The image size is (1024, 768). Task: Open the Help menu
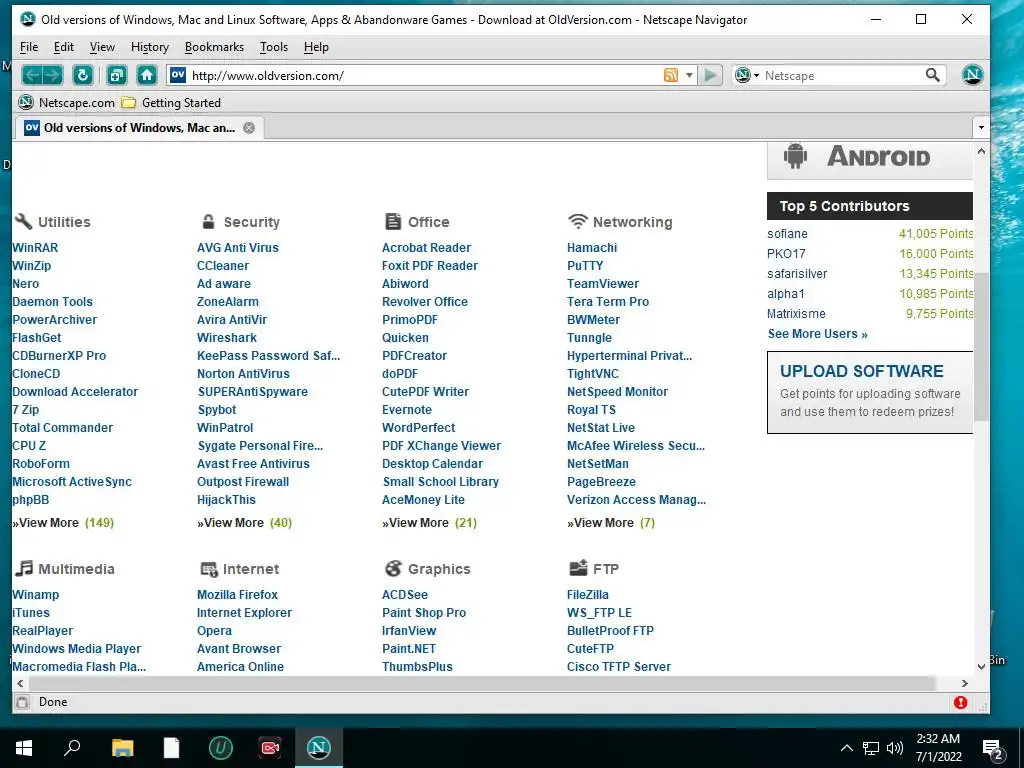(316, 47)
